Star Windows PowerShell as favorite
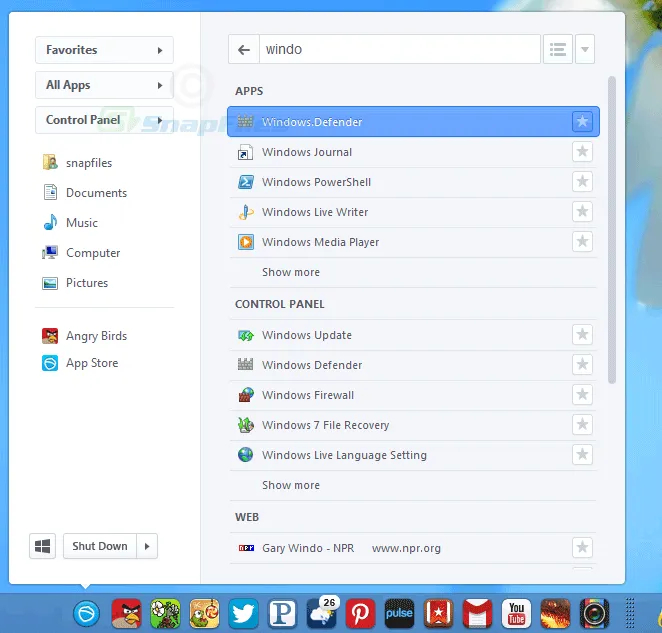 click(x=582, y=182)
